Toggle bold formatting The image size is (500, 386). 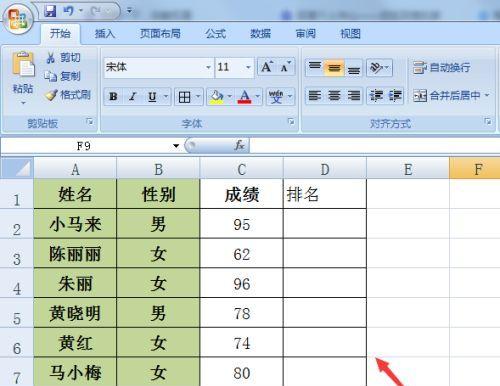[113, 97]
